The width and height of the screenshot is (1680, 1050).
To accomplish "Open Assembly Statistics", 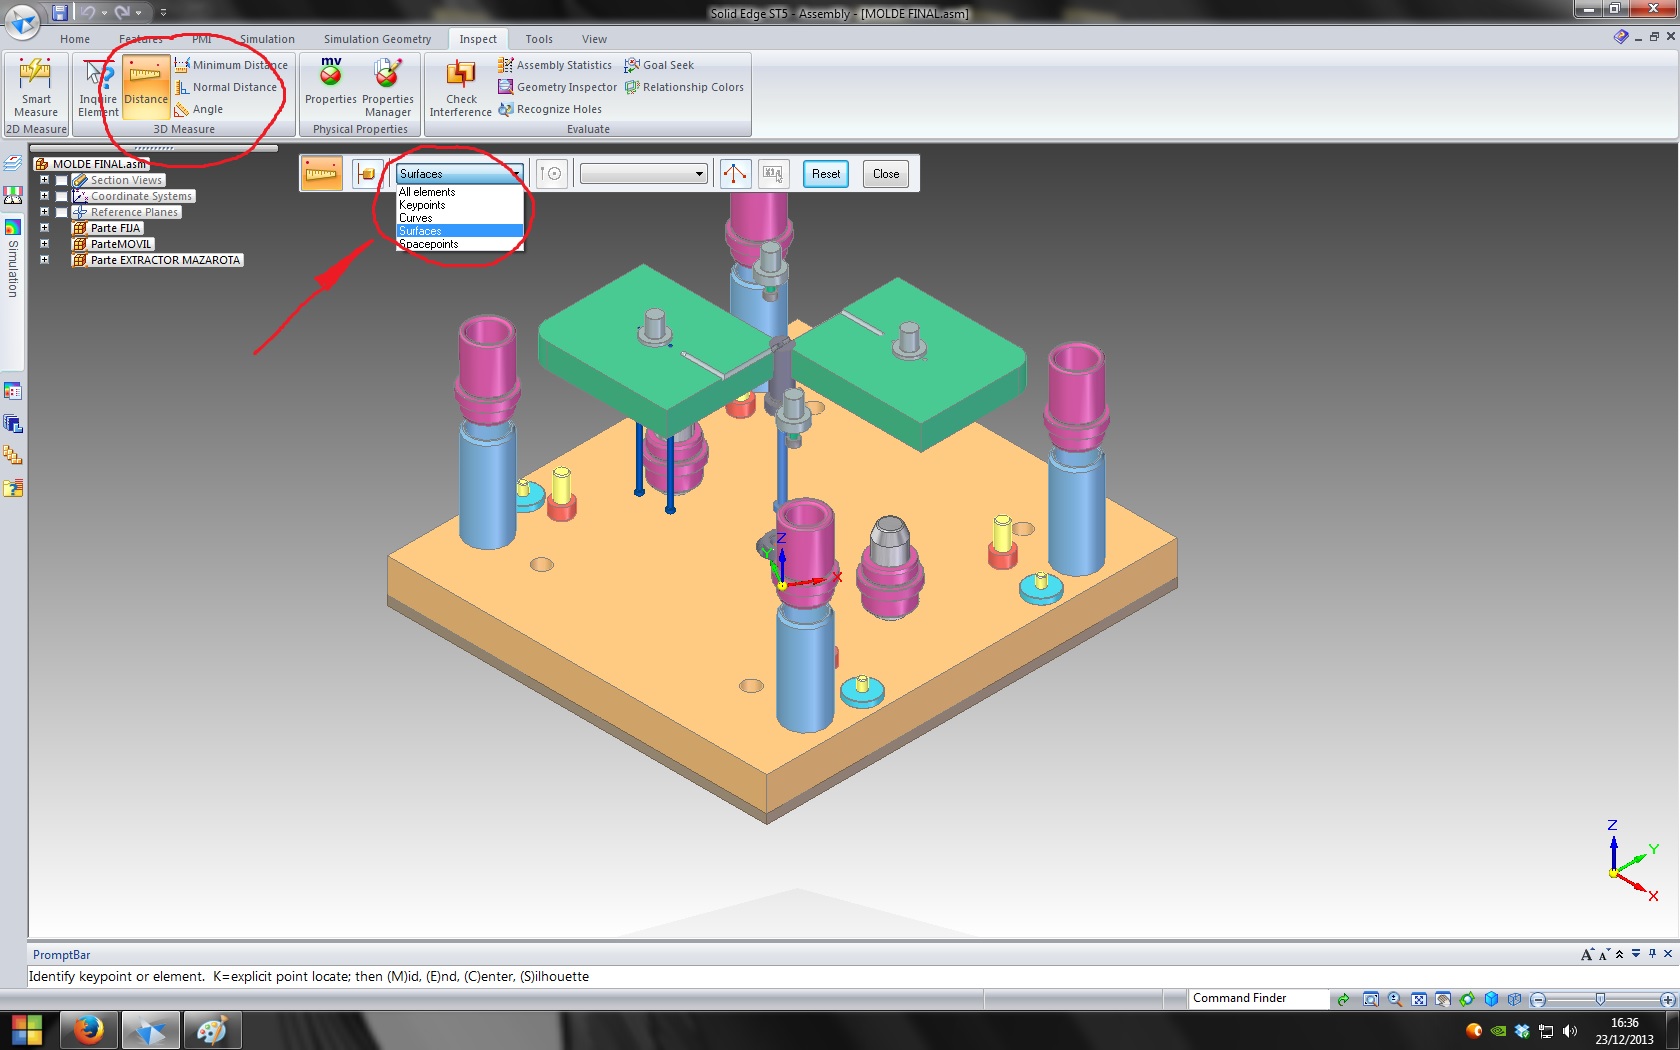I will [555, 65].
